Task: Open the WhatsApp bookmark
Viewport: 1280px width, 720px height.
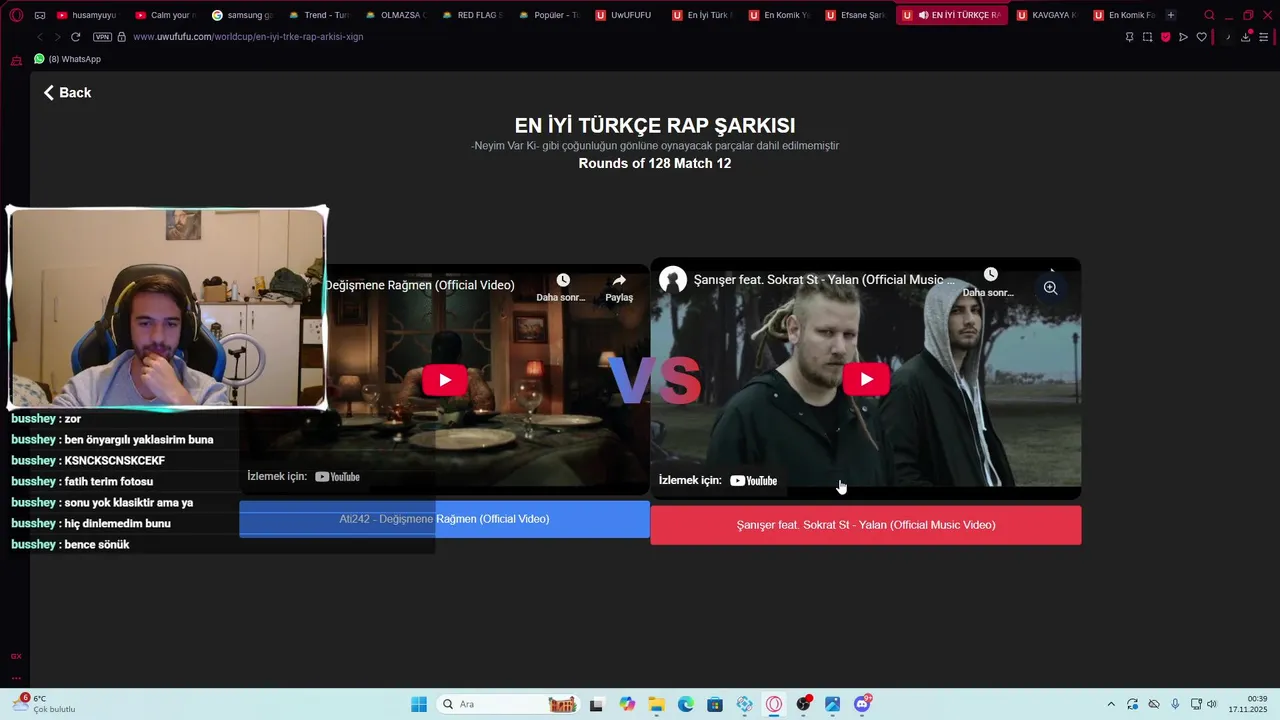Action: (67, 59)
